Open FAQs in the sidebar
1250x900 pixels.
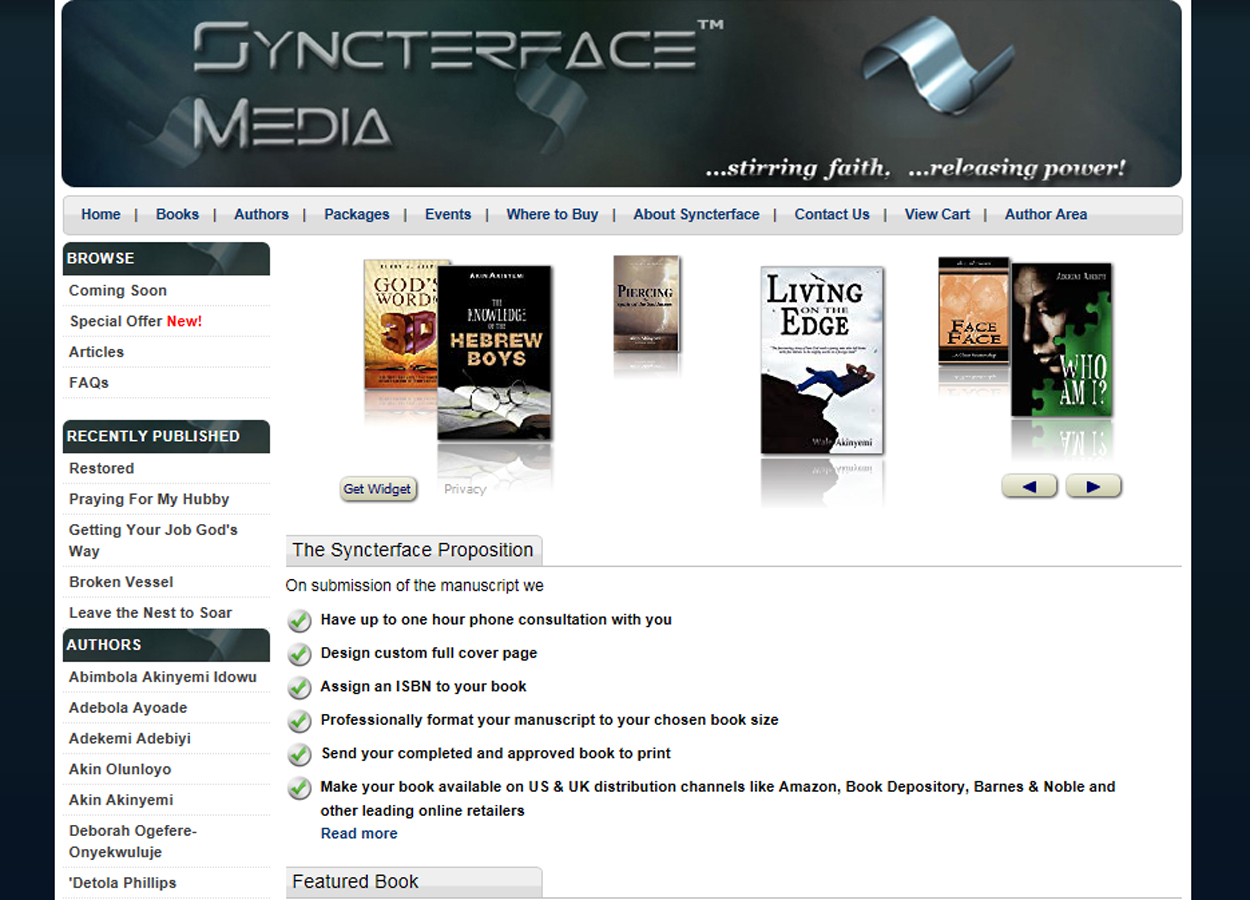tap(89, 383)
